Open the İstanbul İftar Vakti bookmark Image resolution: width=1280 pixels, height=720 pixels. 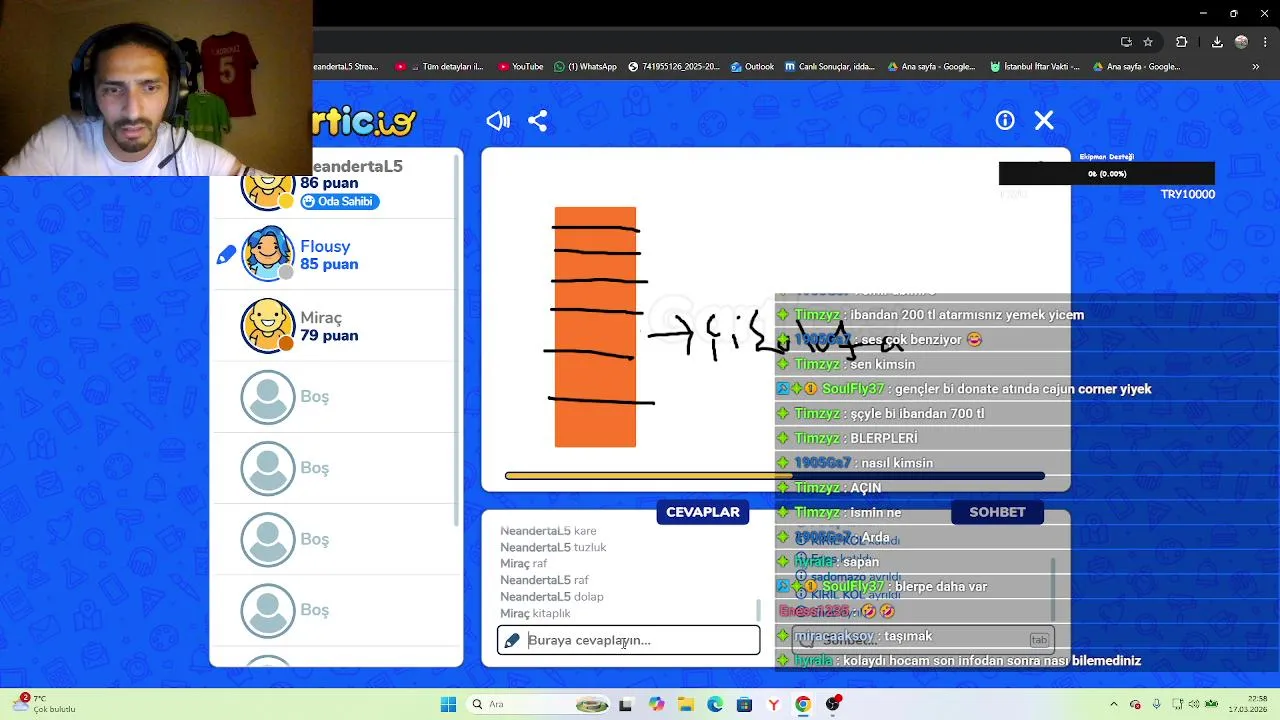tap(1035, 67)
